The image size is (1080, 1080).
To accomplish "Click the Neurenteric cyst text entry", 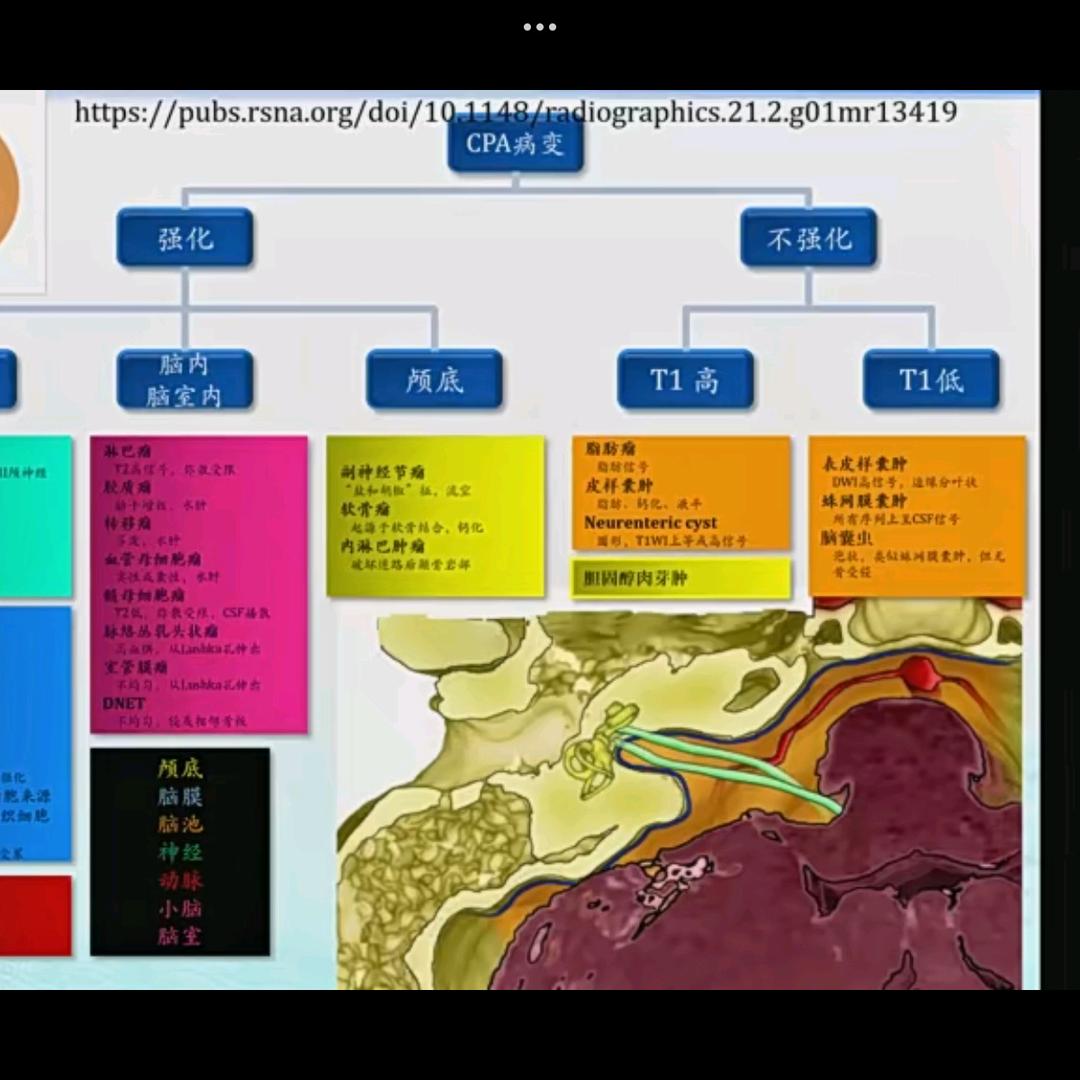I will click(650, 523).
